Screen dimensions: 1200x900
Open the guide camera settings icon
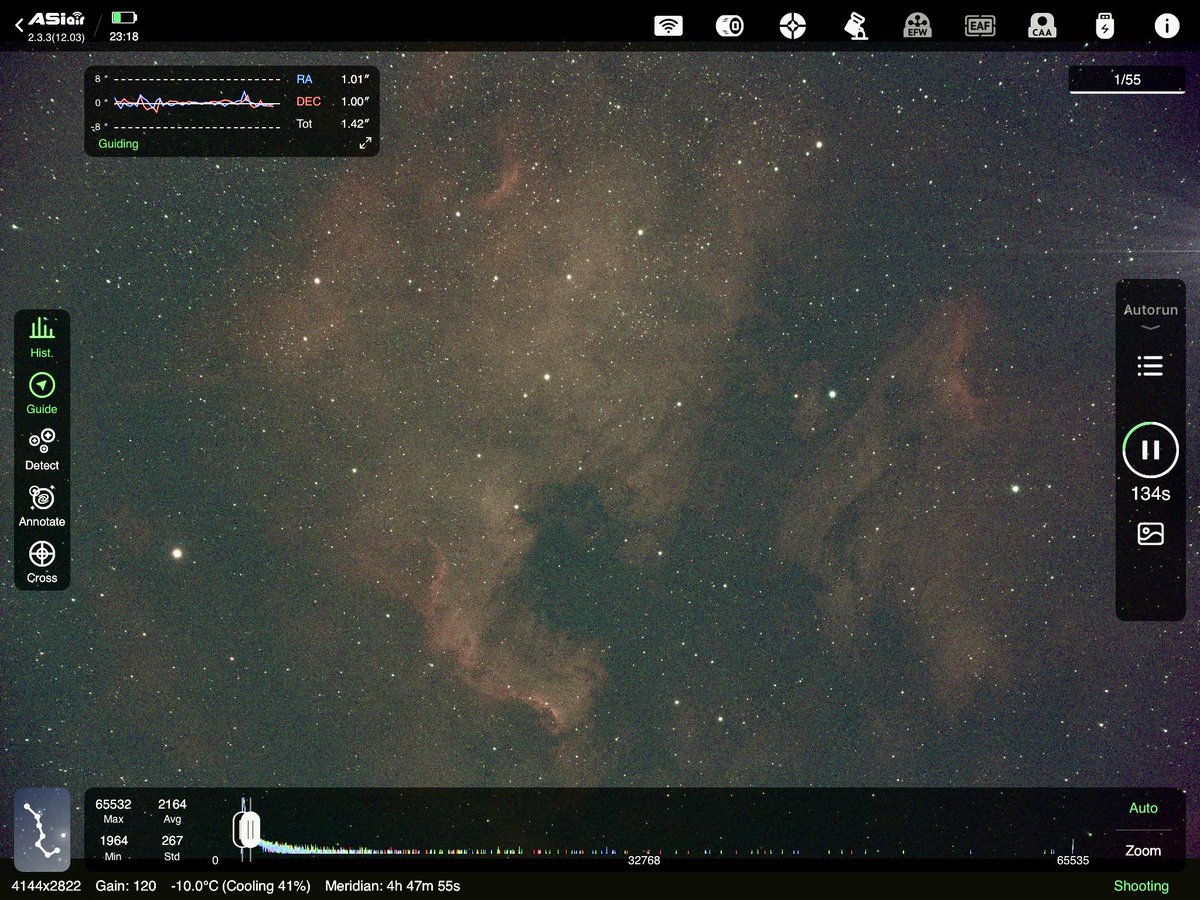[x=729, y=26]
